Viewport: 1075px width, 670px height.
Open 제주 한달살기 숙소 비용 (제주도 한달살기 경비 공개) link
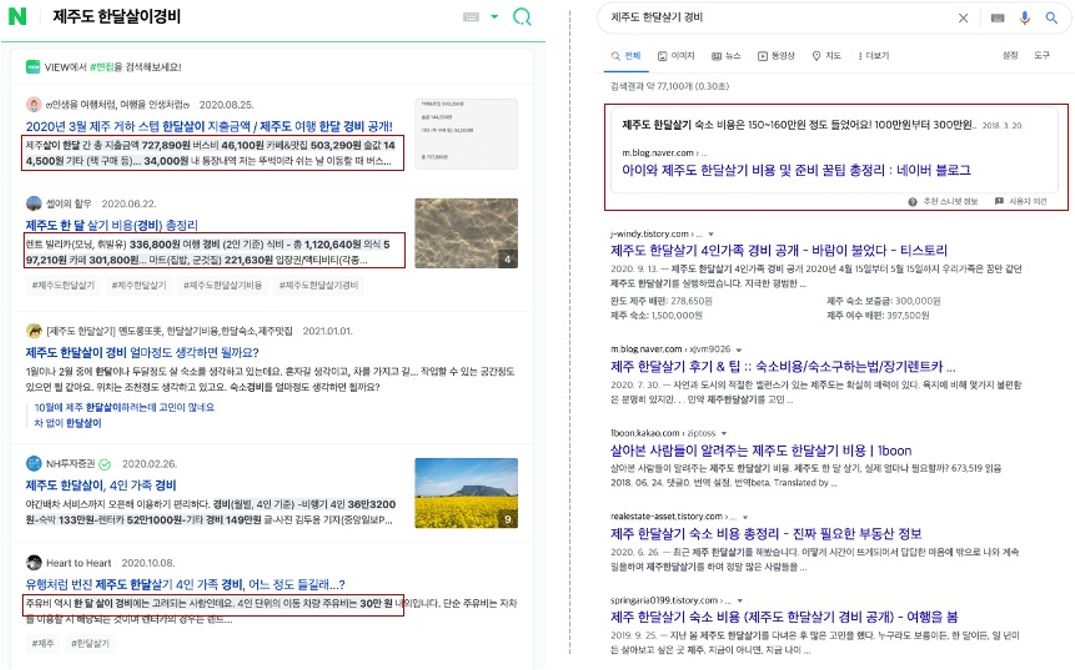coord(784,617)
